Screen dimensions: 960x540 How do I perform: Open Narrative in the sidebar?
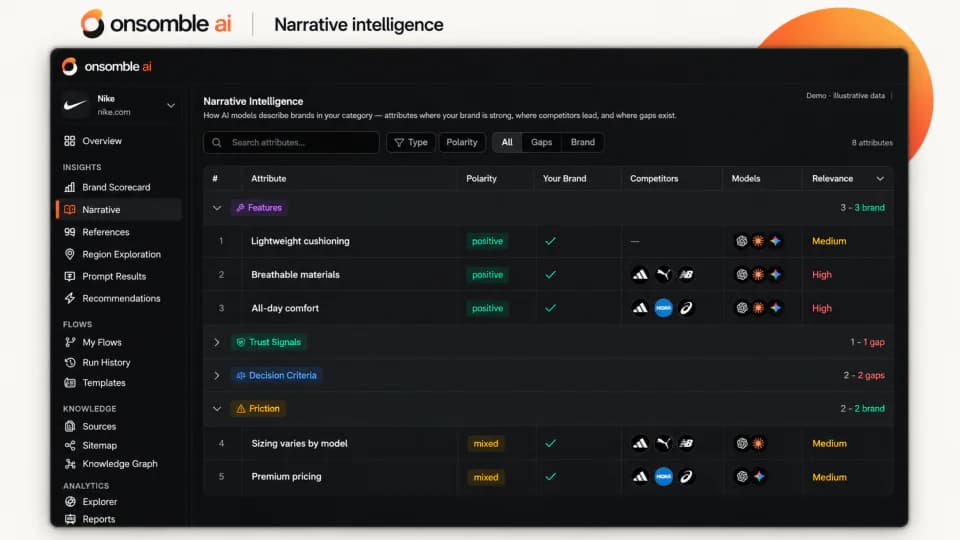(x=119, y=209)
